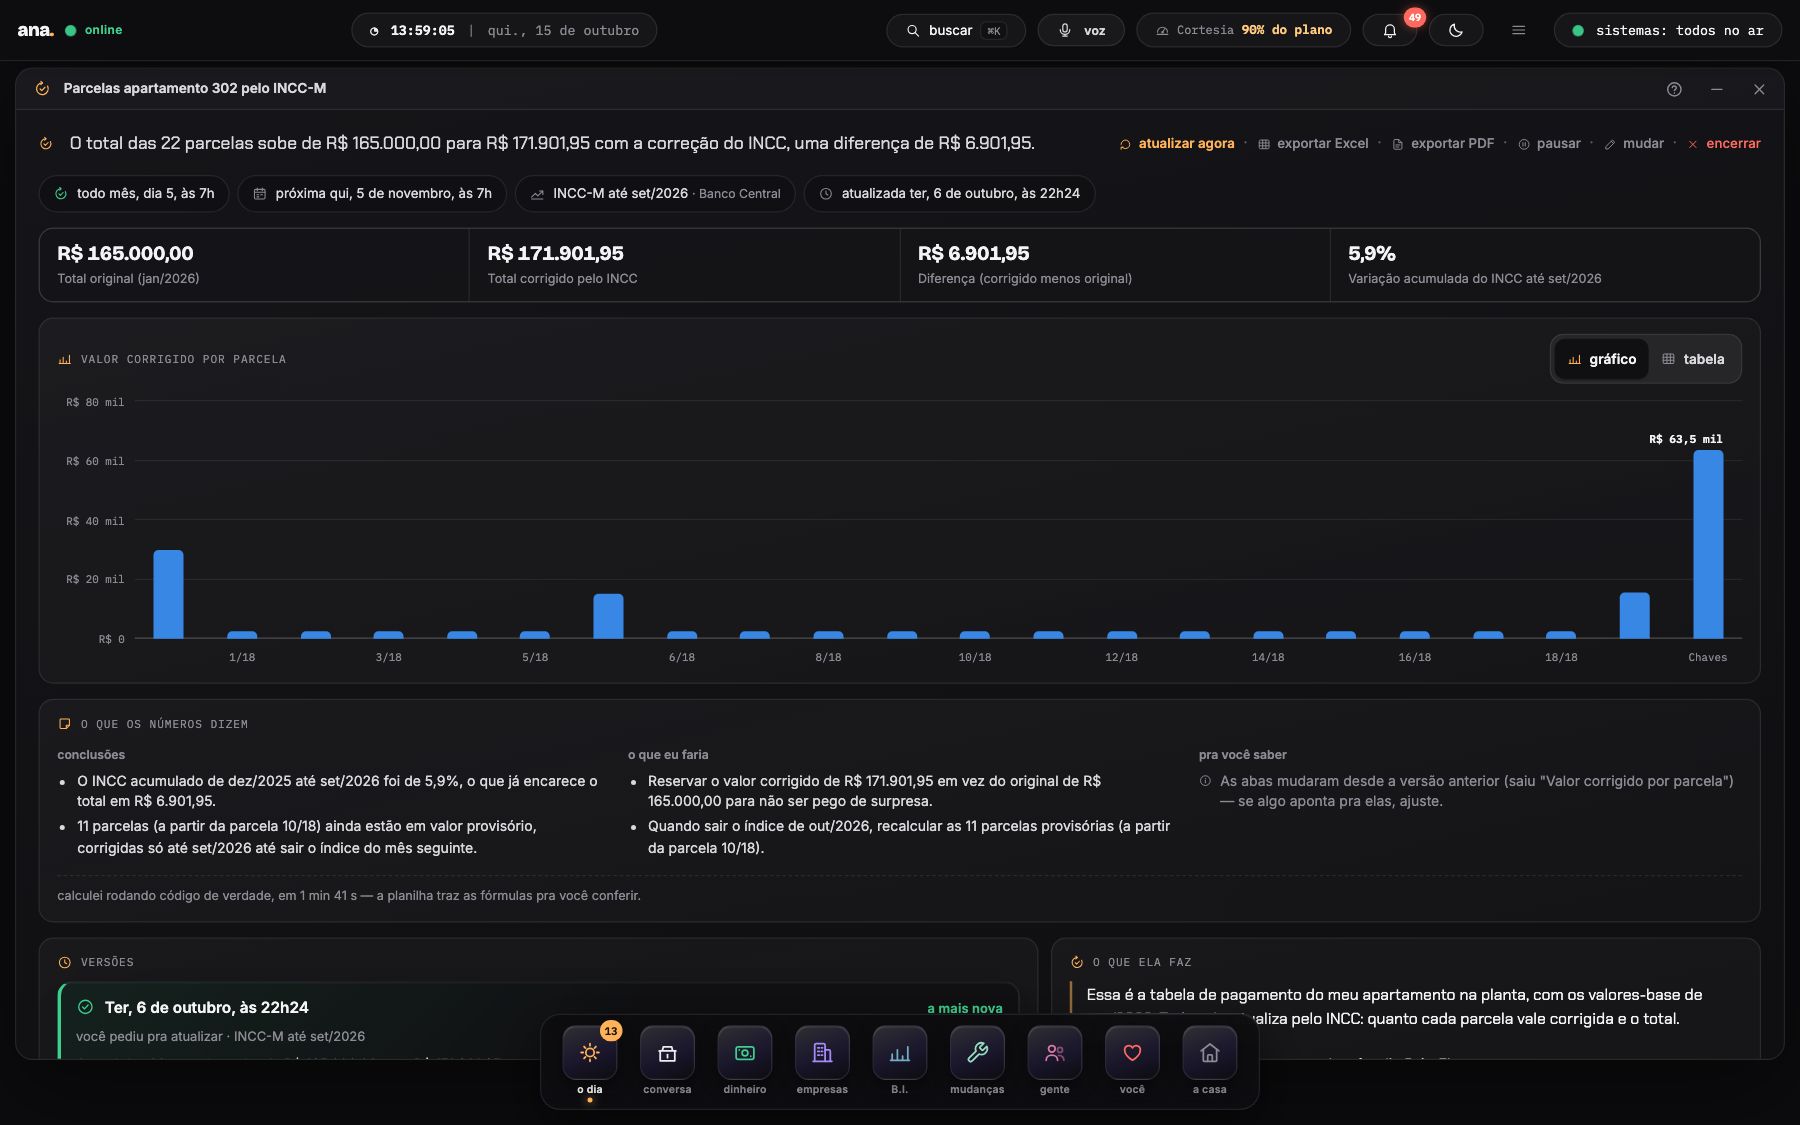Click the 'INCC-M até set/2026' chip
Image resolution: width=1800 pixels, height=1125 pixels.
coord(655,193)
